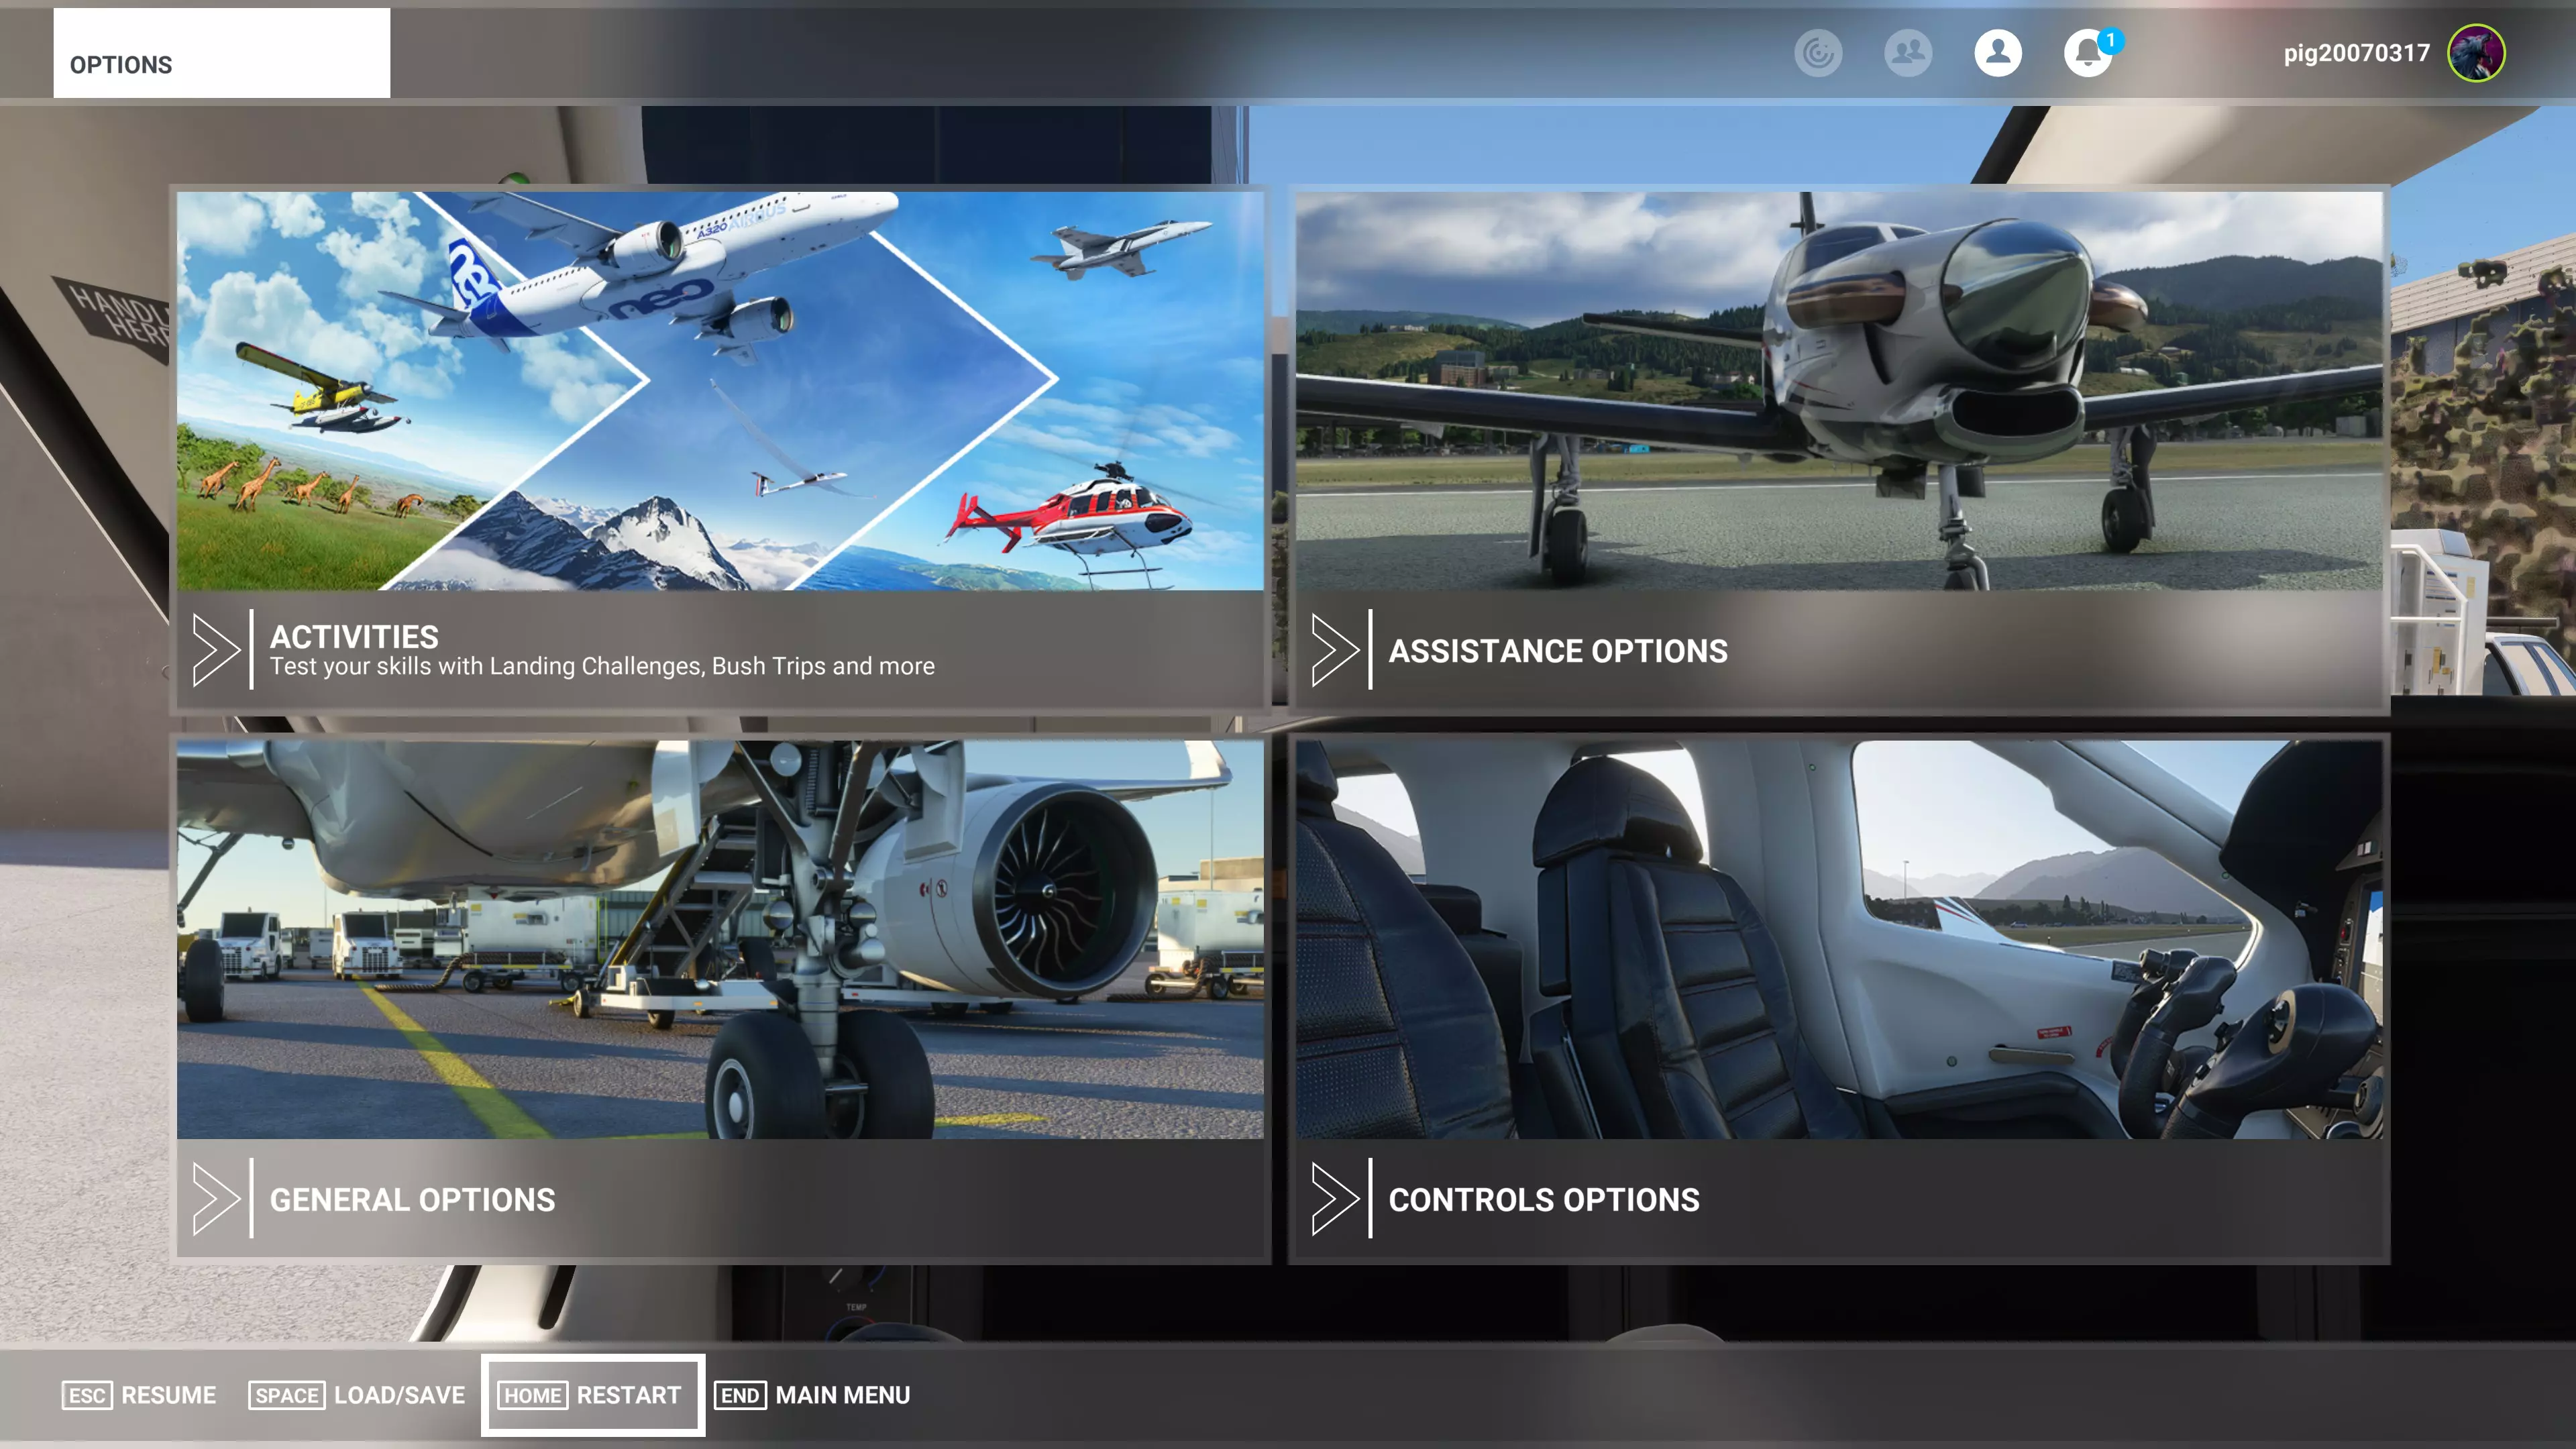Click LOAD/SAVE in bottom bar
This screenshot has height=1449, width=2576.
coord(399,1395)
